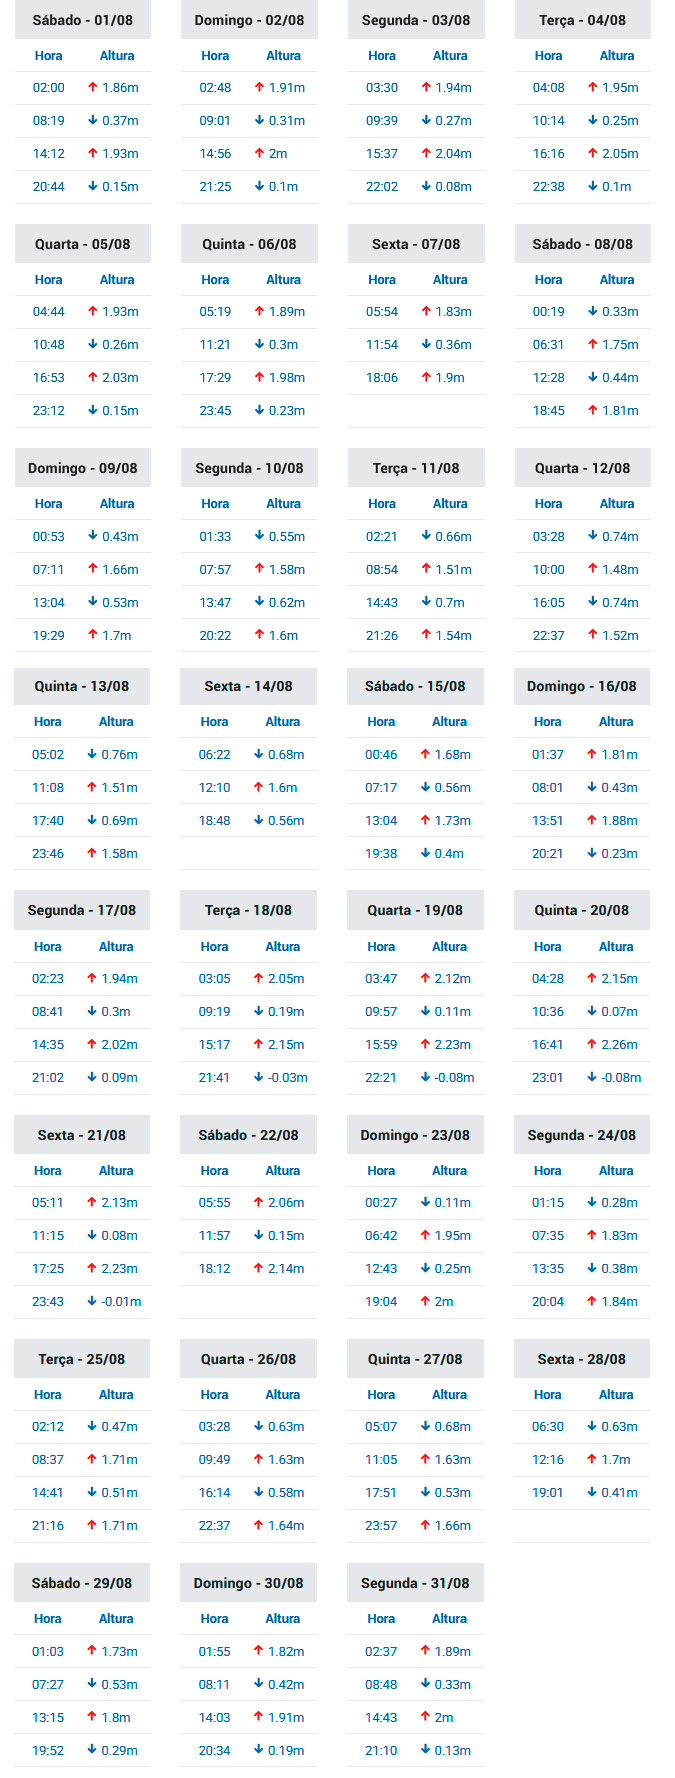This screenshot has width=675, height=1778.
Task: Select the Sábado - 22/08 day header
Action: point(248,1135)
